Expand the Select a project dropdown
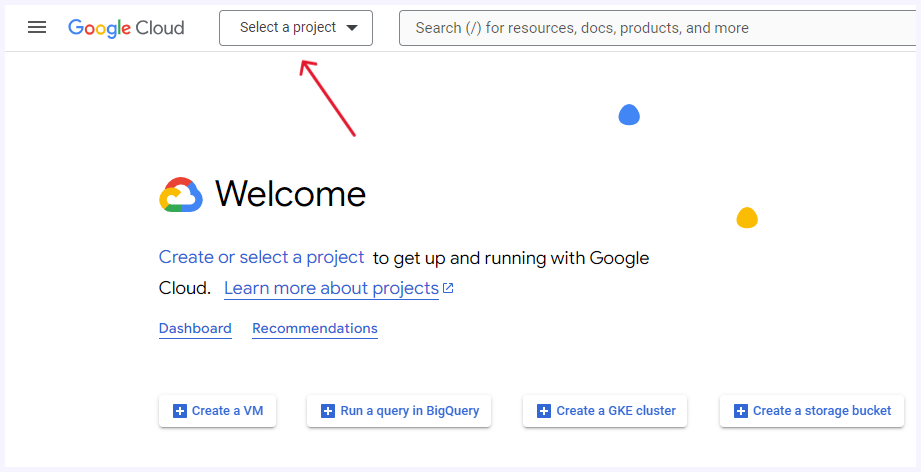Screen dimensions: 921x472 click(296, 28)
